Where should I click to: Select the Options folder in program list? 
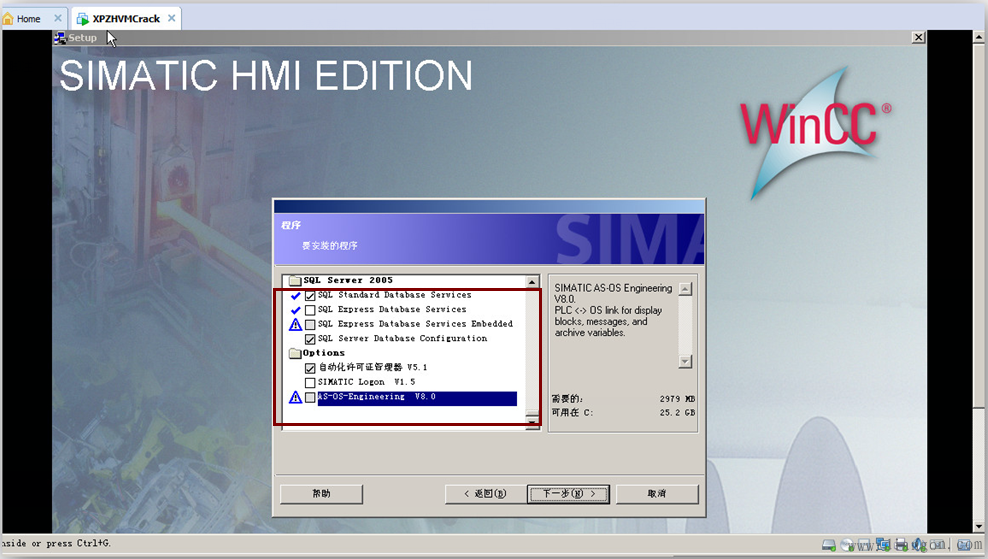click(x=323, y=353)
